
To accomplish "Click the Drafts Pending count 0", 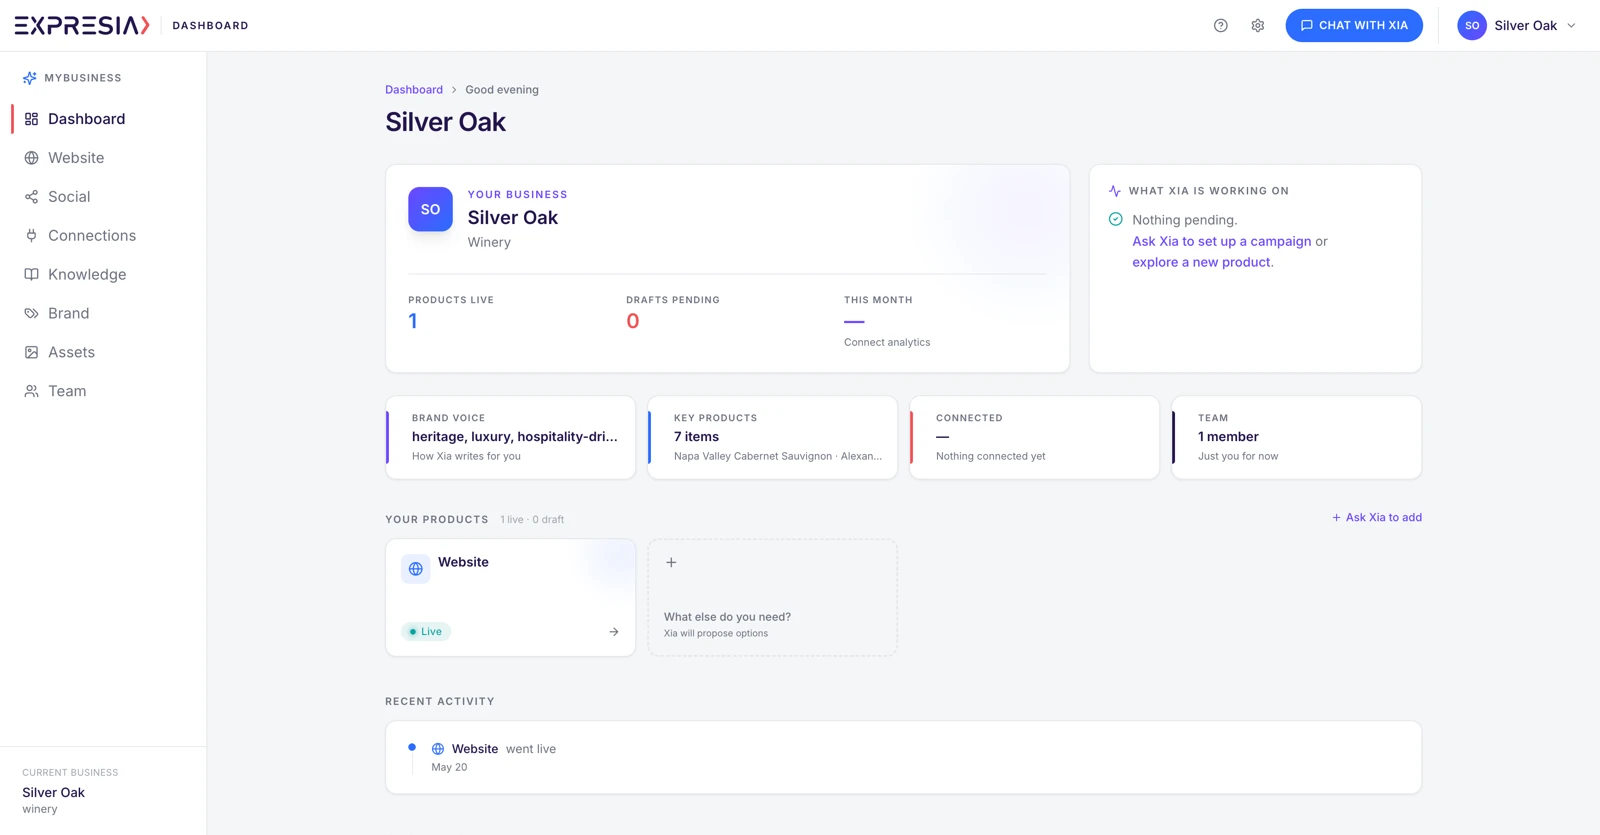I will [633, 321].
